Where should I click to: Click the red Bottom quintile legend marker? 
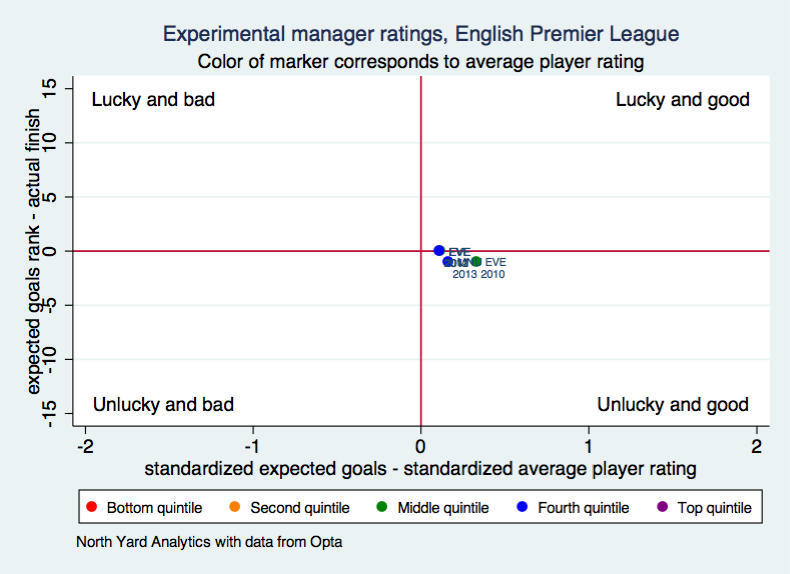pyautogui.click(x=92, y=508)
